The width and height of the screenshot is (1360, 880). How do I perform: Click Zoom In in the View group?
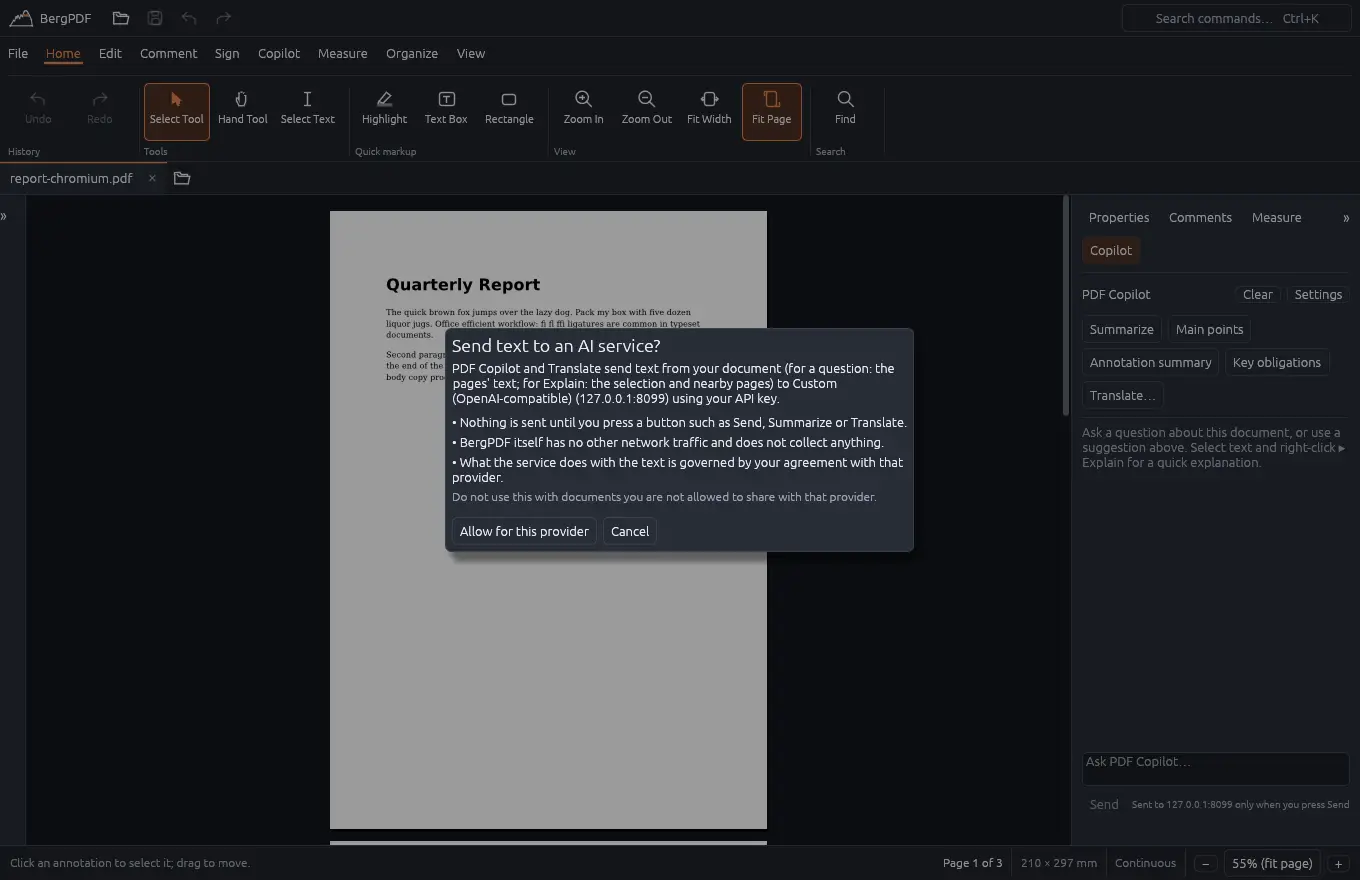tap(583, 111)
